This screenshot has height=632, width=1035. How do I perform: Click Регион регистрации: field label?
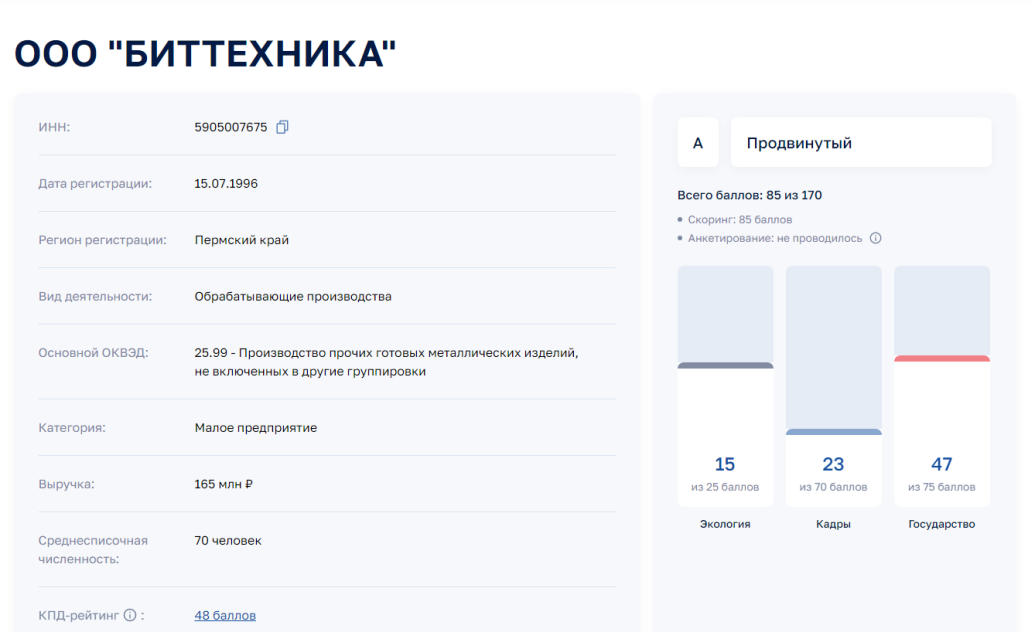102,240
